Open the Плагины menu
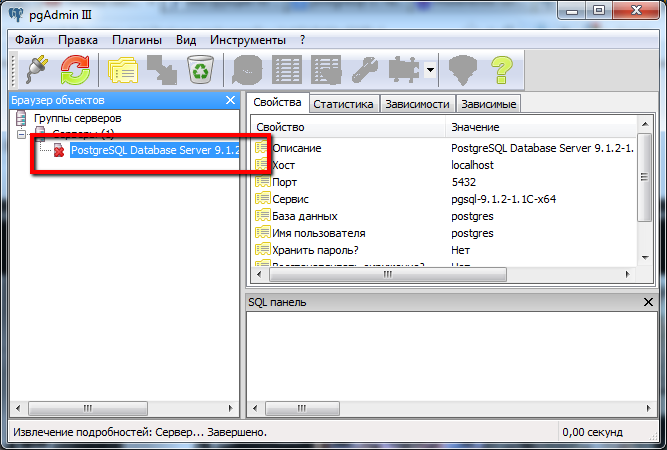 [137, 40]
